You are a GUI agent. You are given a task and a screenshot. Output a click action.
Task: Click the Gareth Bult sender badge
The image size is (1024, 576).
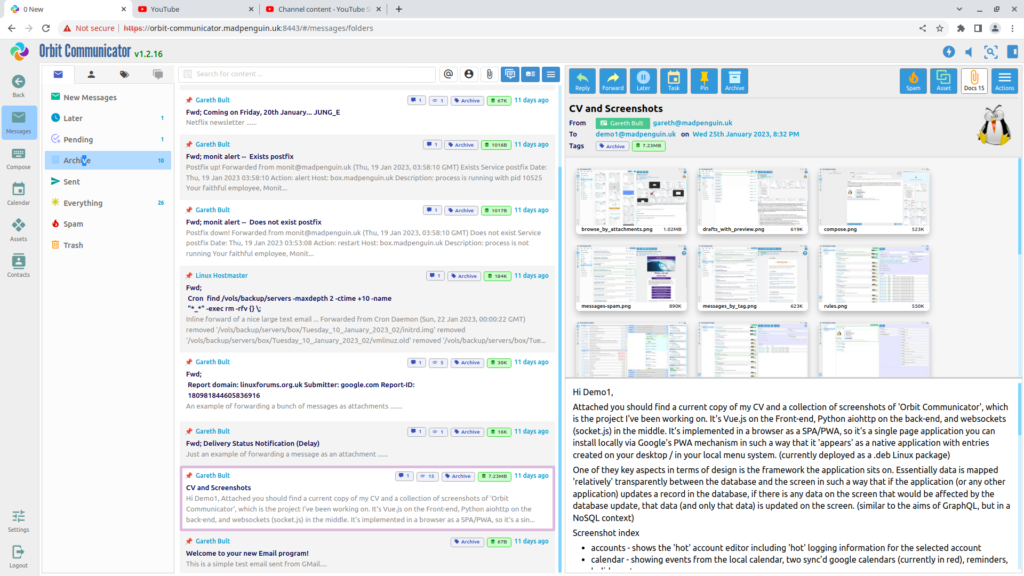(622, 123)
